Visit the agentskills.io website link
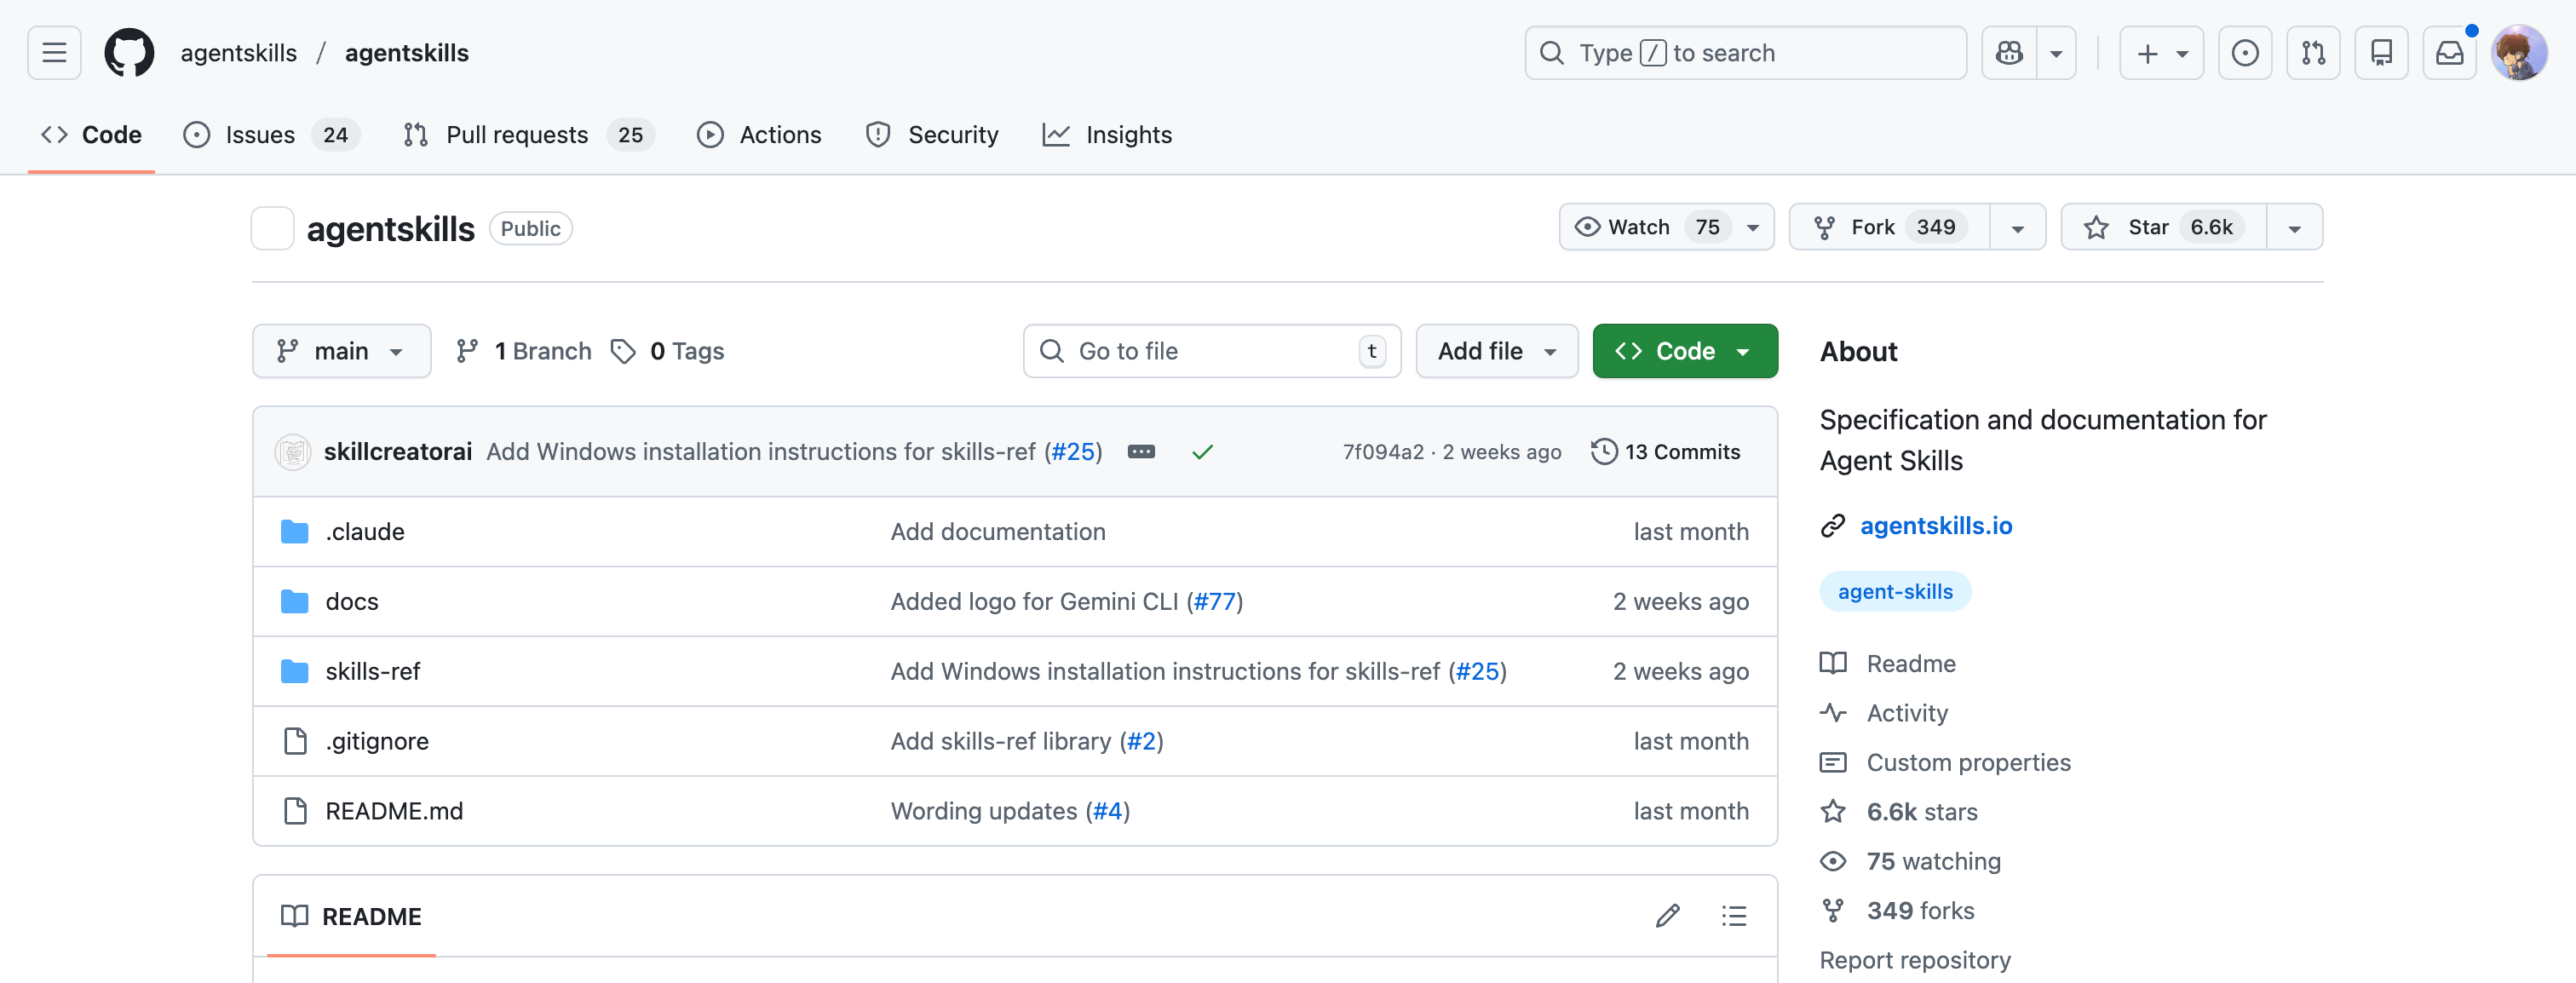Screen dimensions: 2576x983 (x=1936, y=525)
